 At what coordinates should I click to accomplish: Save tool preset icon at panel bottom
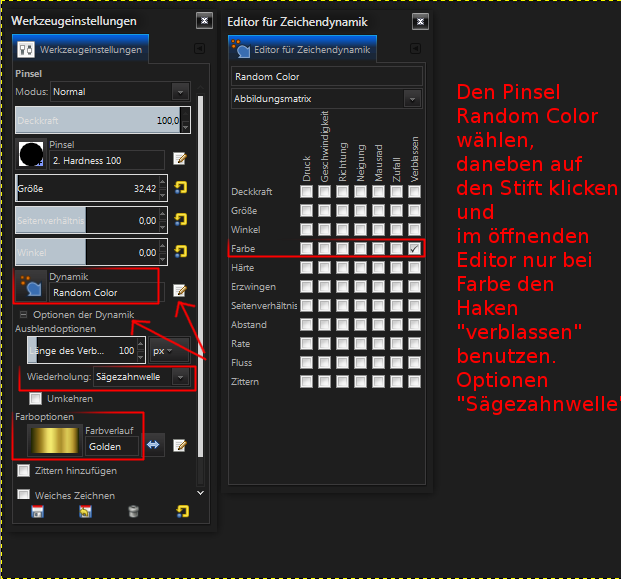pos(37,511)
